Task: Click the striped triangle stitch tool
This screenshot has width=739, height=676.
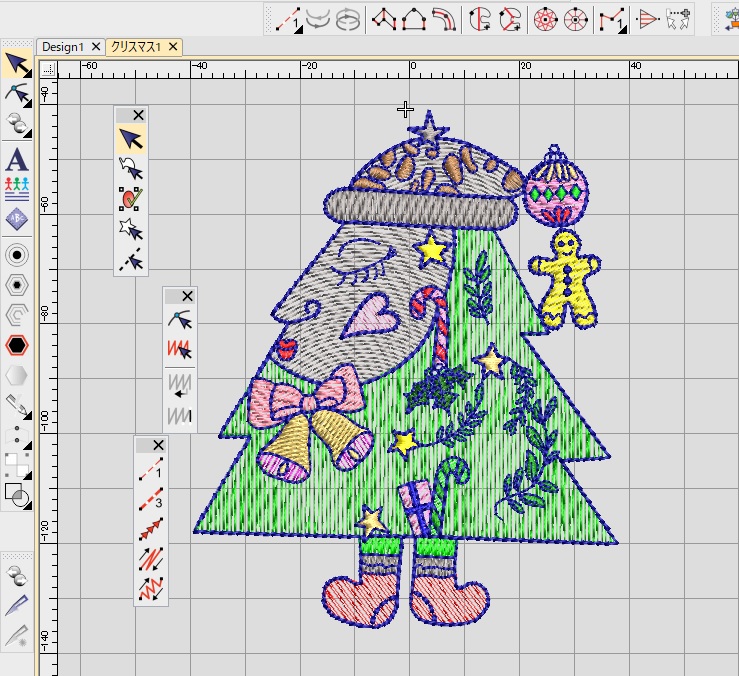Action: coord(648,20)
